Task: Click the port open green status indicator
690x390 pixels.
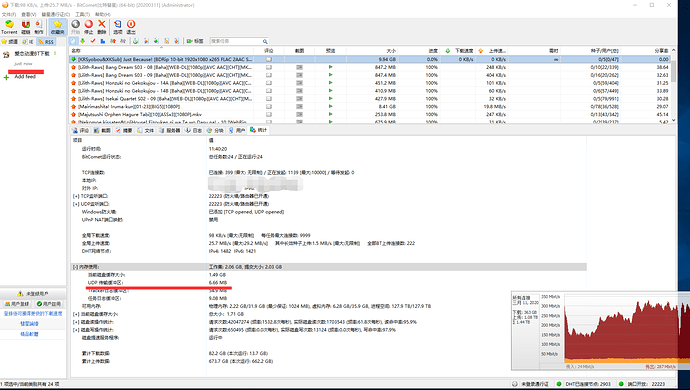Action: point(621,384)
